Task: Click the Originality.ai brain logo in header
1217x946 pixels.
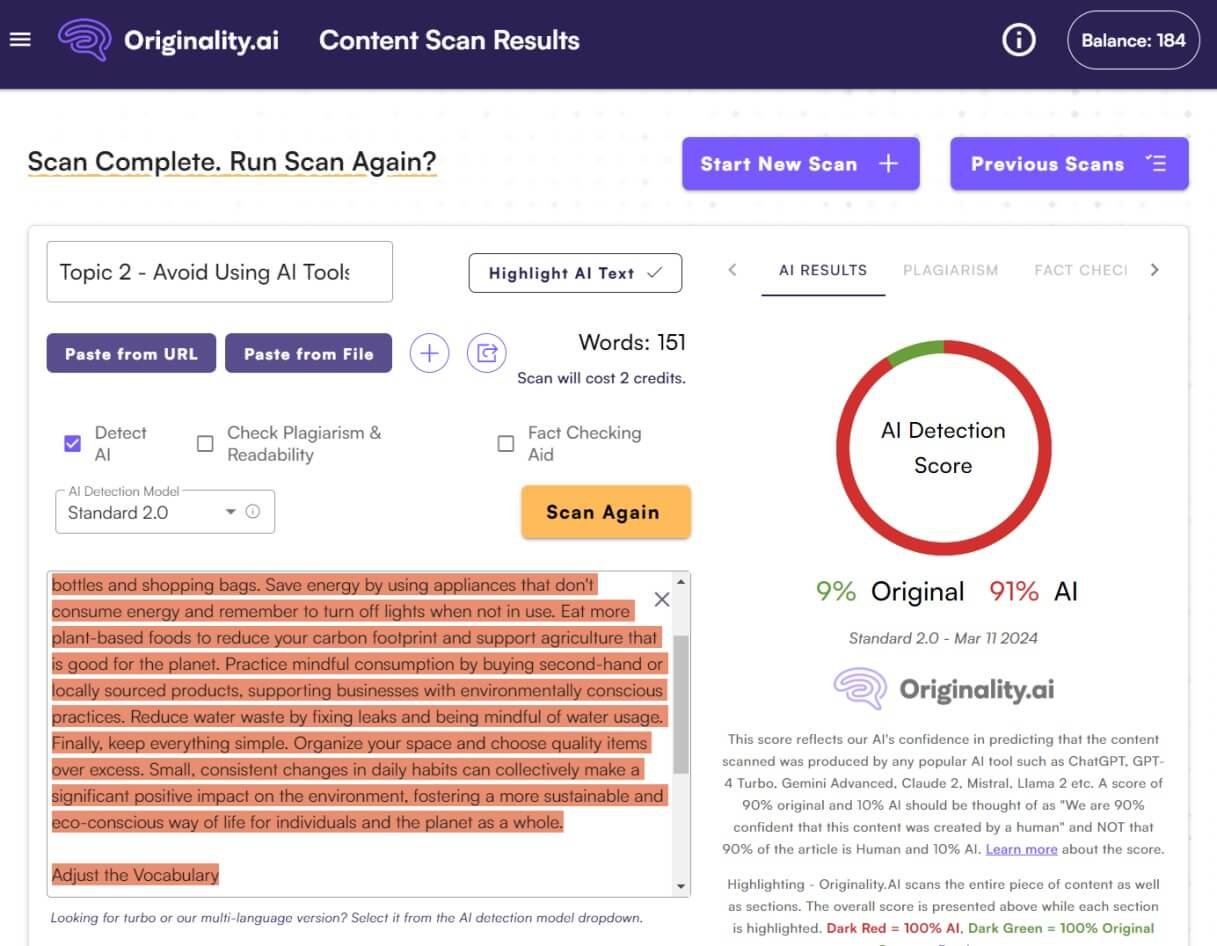Action: [84, 40]
